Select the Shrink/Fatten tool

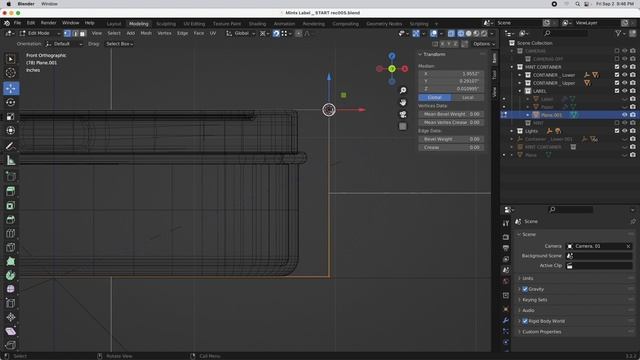[11, 317]
